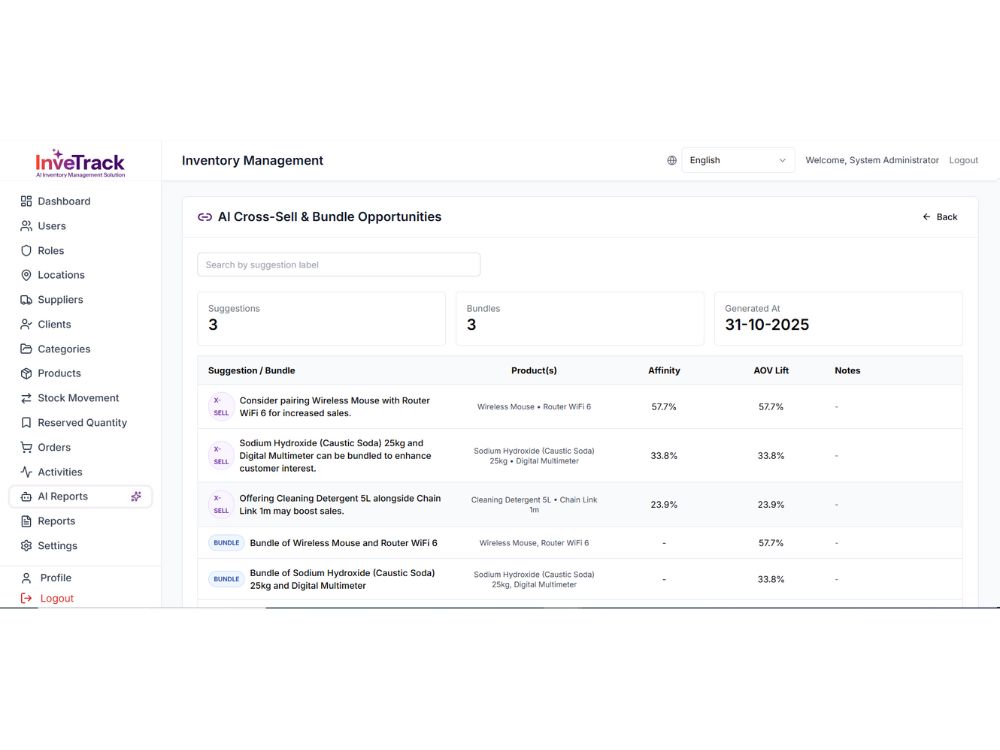Click the Back button

pyautogui.click(x=940, y=217)
